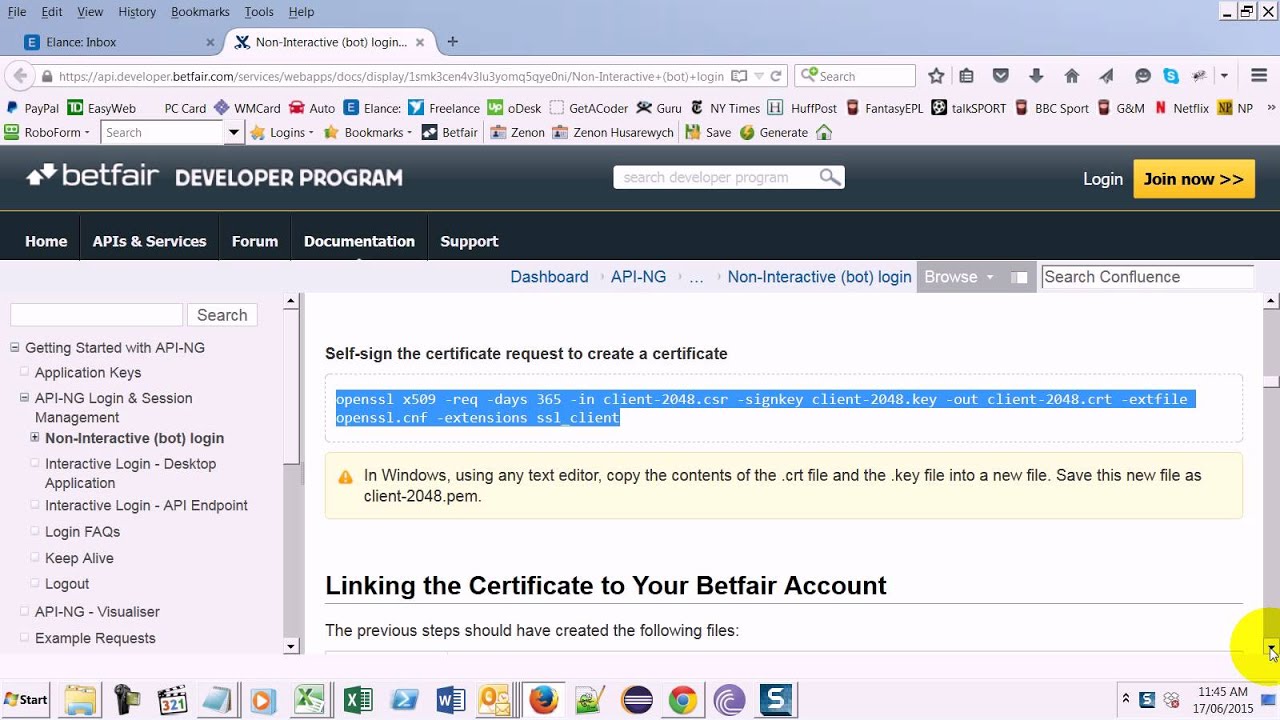Open the downloads arrow icon
This screenshot has width=1280, height=720.
pos(1036,76)
